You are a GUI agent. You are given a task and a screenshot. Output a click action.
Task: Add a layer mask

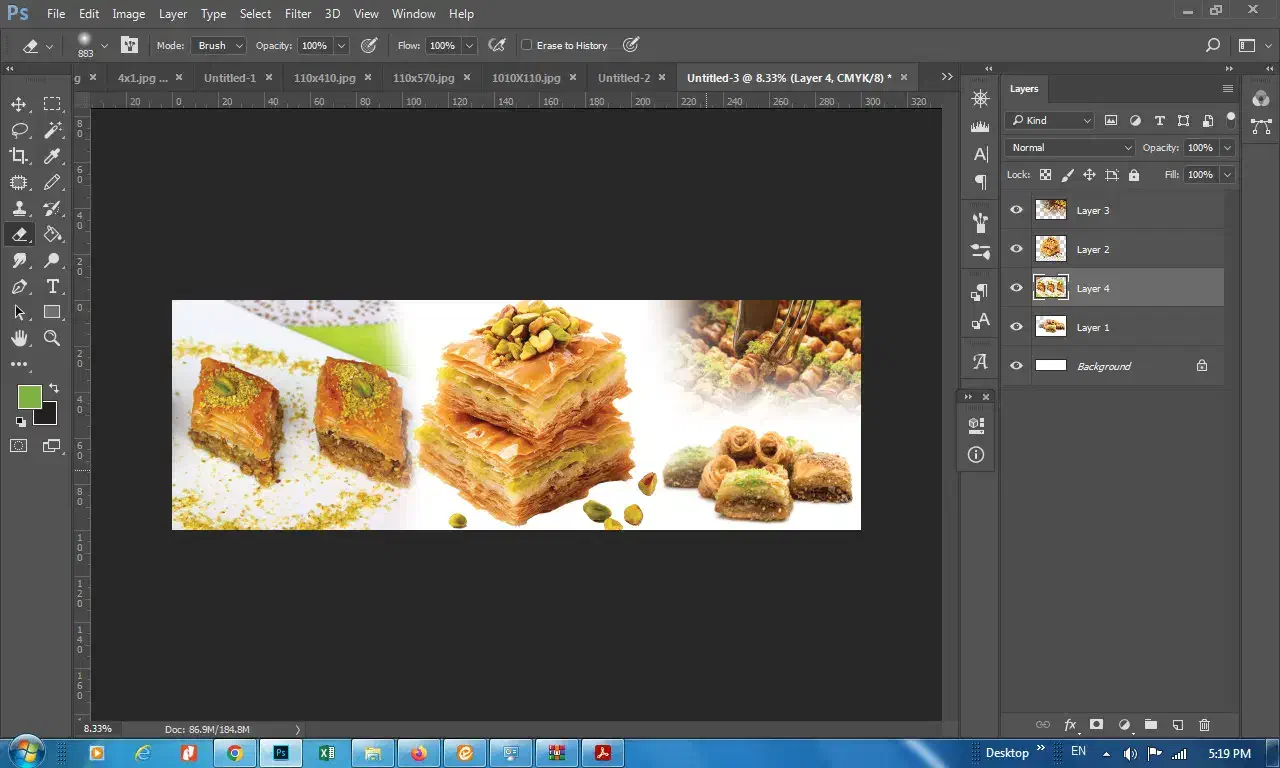pos(1096,725)
